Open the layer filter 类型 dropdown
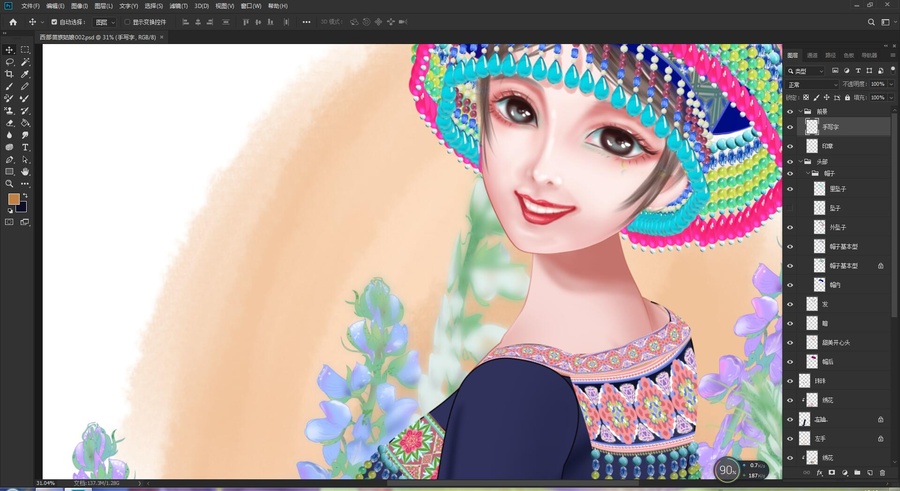900x491 pixels. (806, 71)
